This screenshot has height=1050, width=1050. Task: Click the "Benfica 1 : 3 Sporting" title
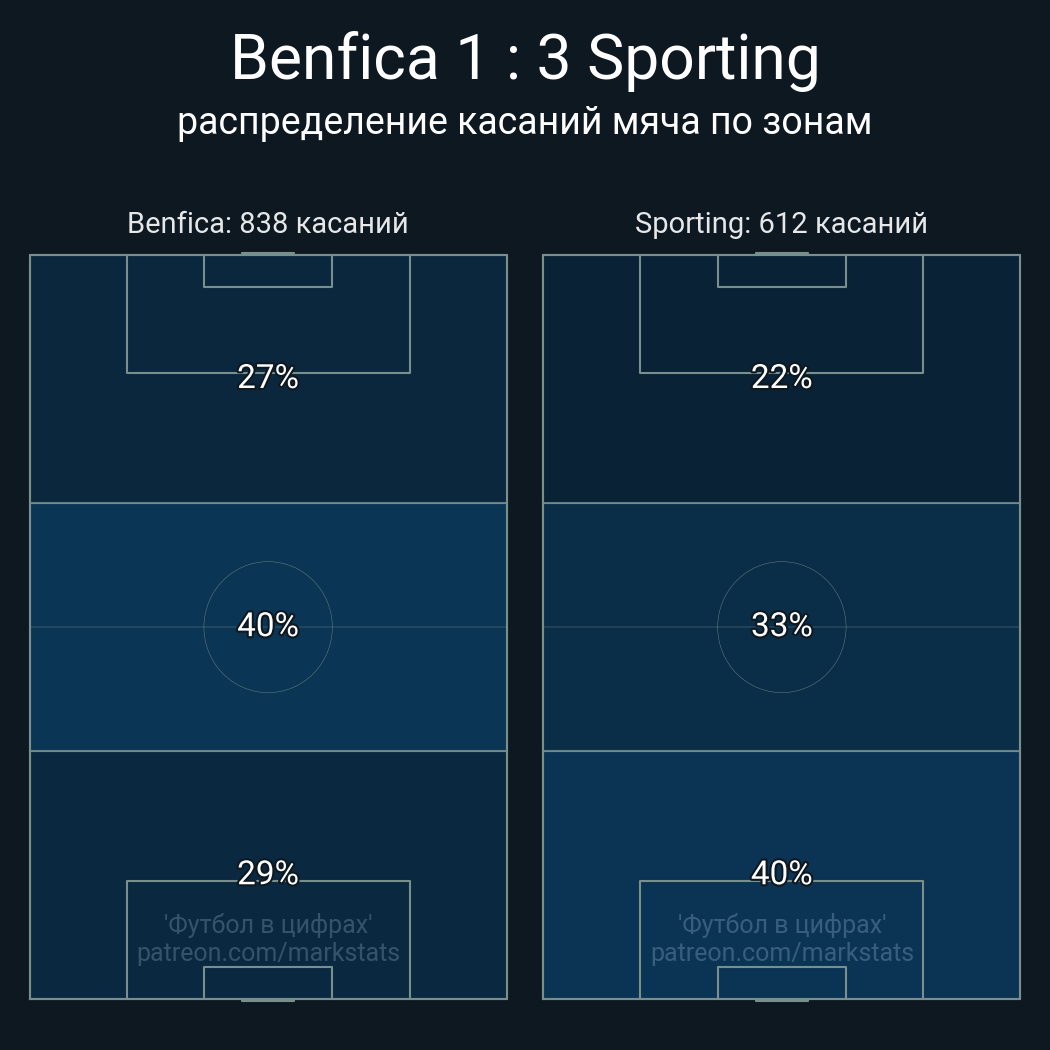click(525, 58)
